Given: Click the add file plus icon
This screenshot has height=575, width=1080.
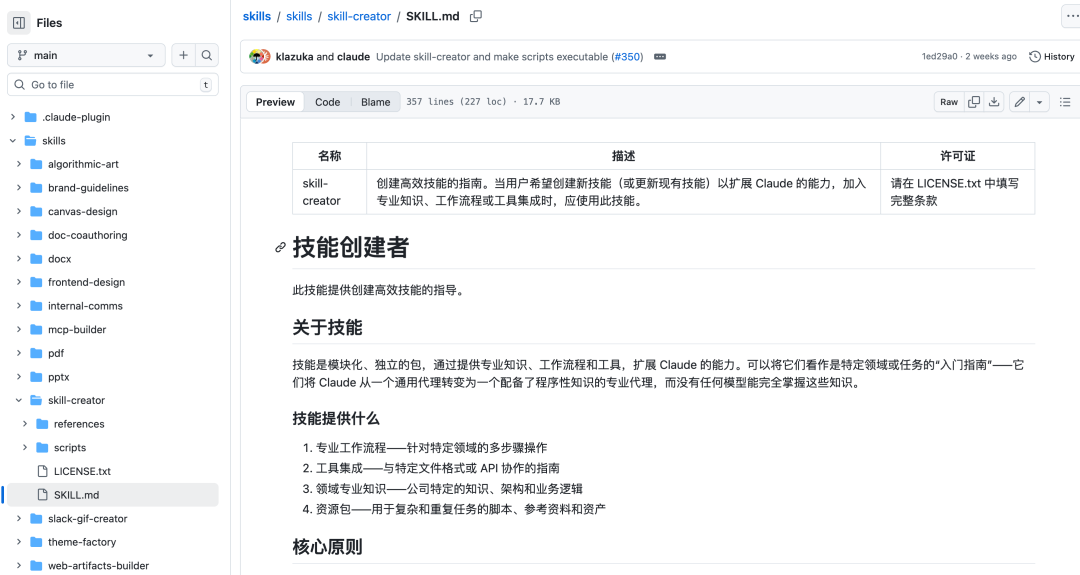Looking at the screenshot, I should pos(184,56).
